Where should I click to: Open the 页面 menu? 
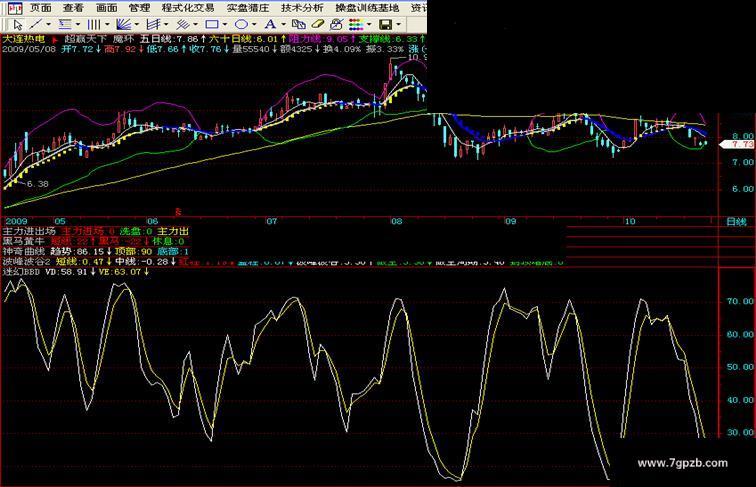click(41, 8)
